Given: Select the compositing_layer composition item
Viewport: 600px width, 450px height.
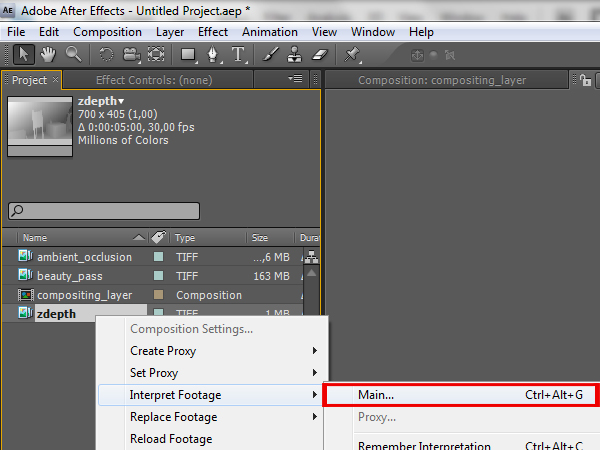Looking at the screenshot, I should point(84,295).
